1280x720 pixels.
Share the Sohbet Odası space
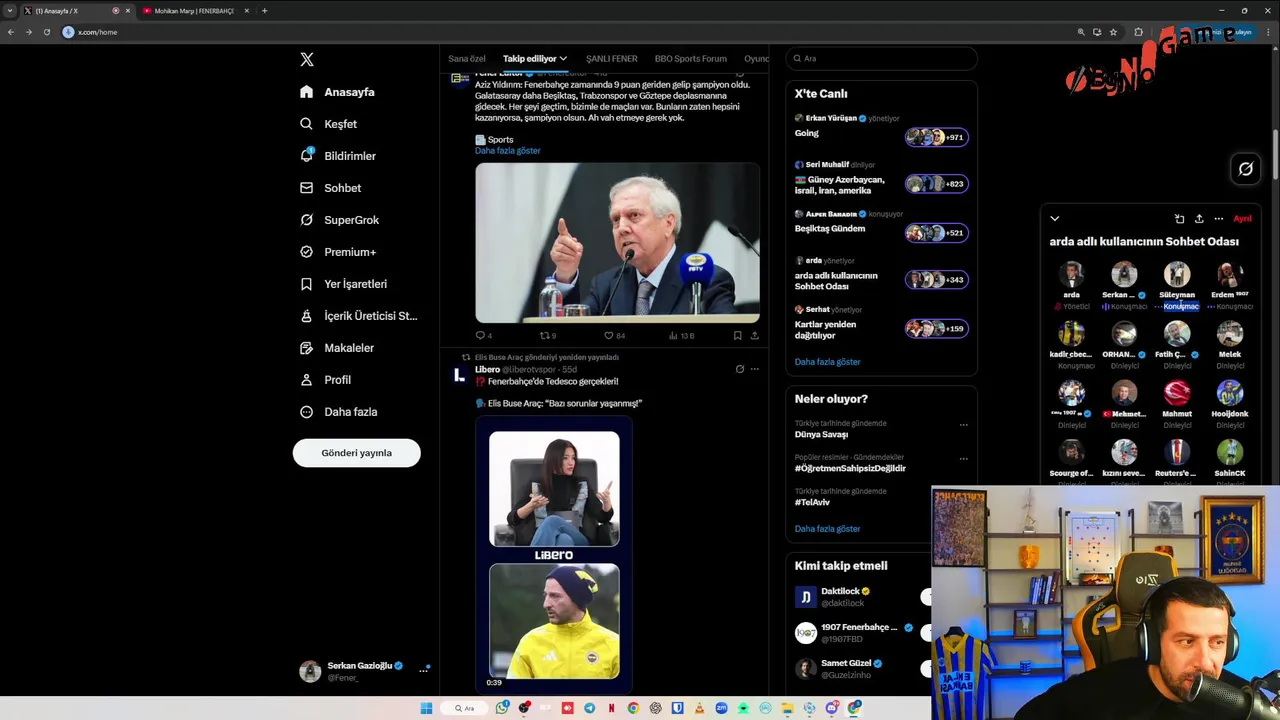tap(1199, 219)
